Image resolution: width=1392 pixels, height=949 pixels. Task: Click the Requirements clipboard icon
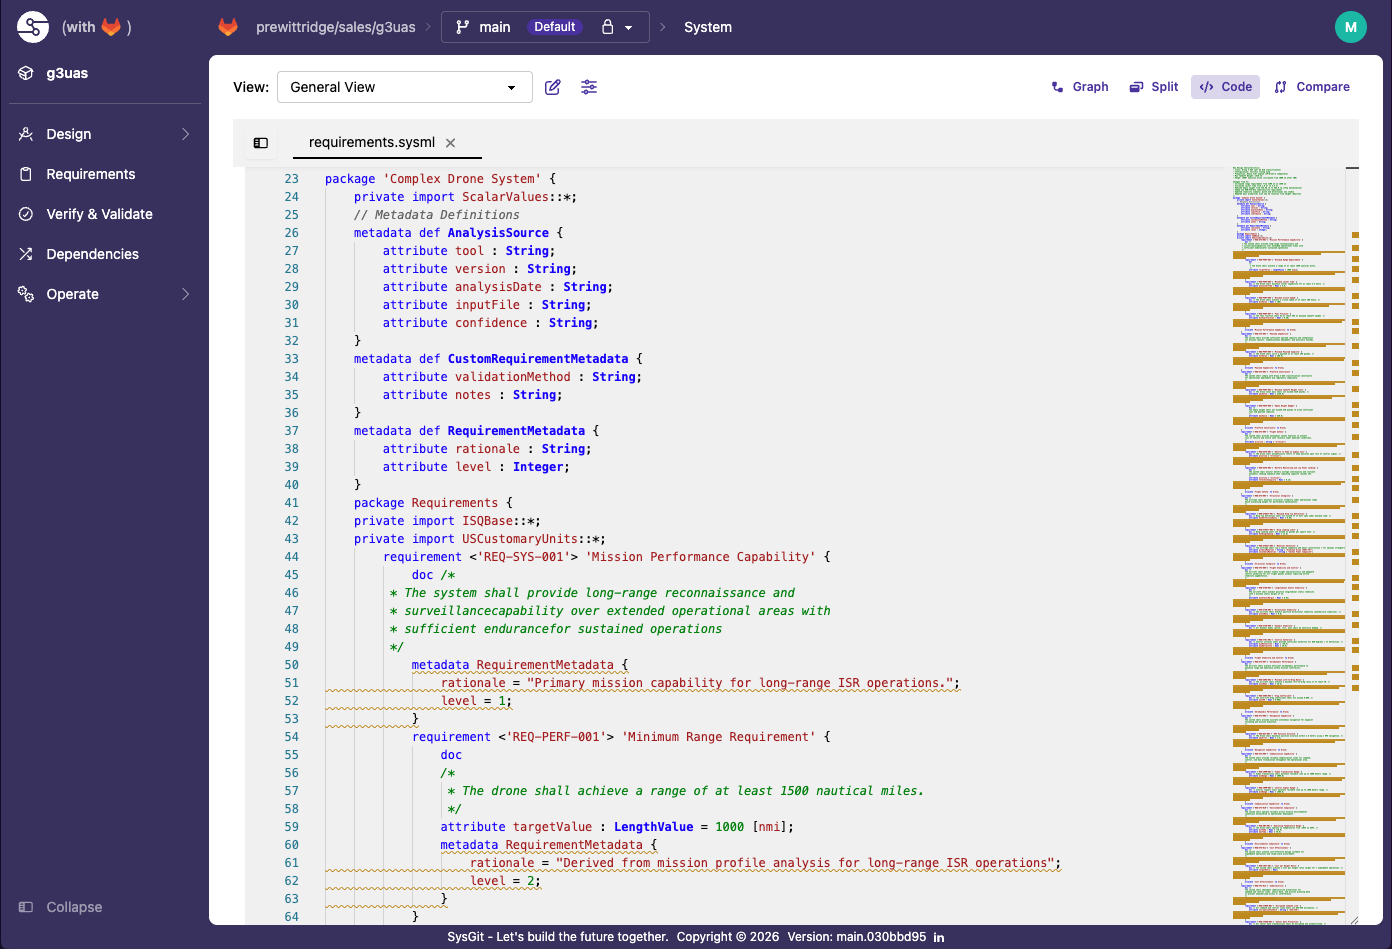coord(26,174)
